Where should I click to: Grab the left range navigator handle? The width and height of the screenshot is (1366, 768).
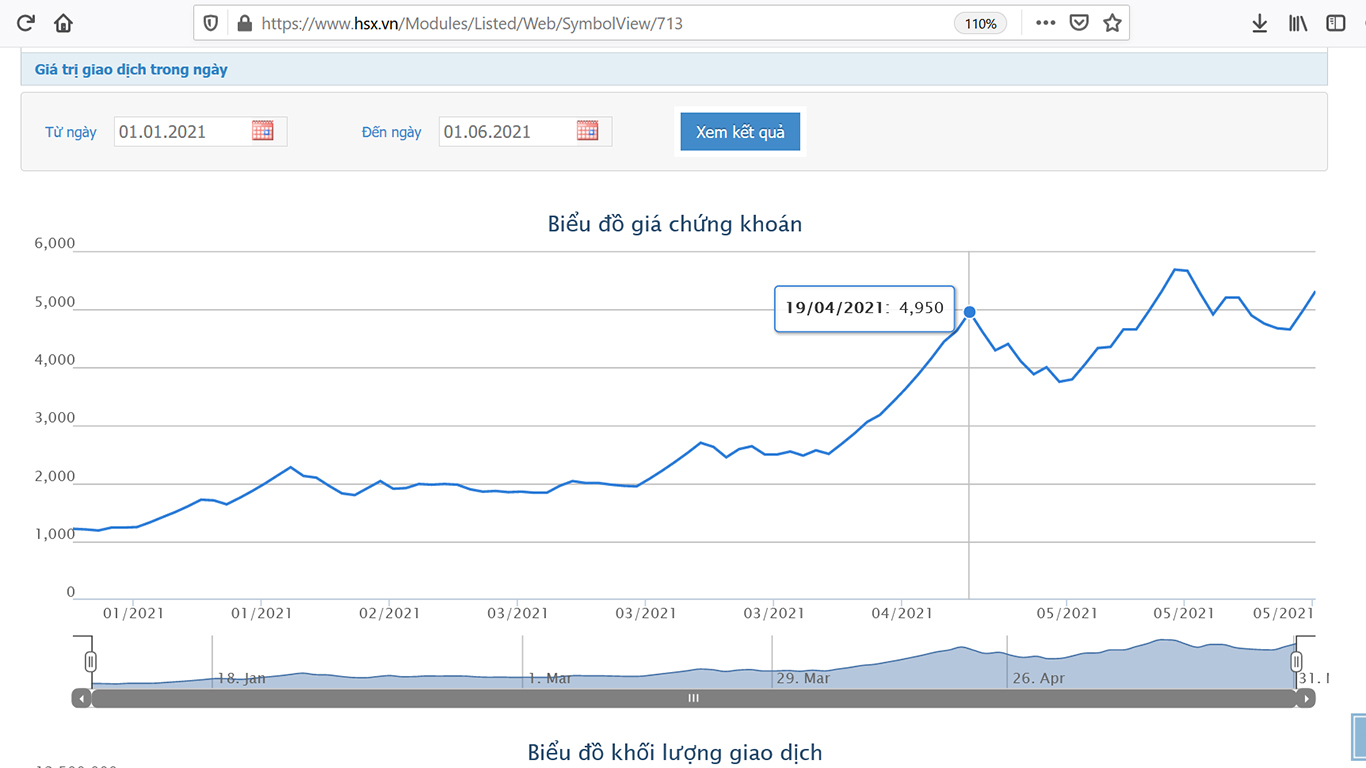(x=91, y=661)
